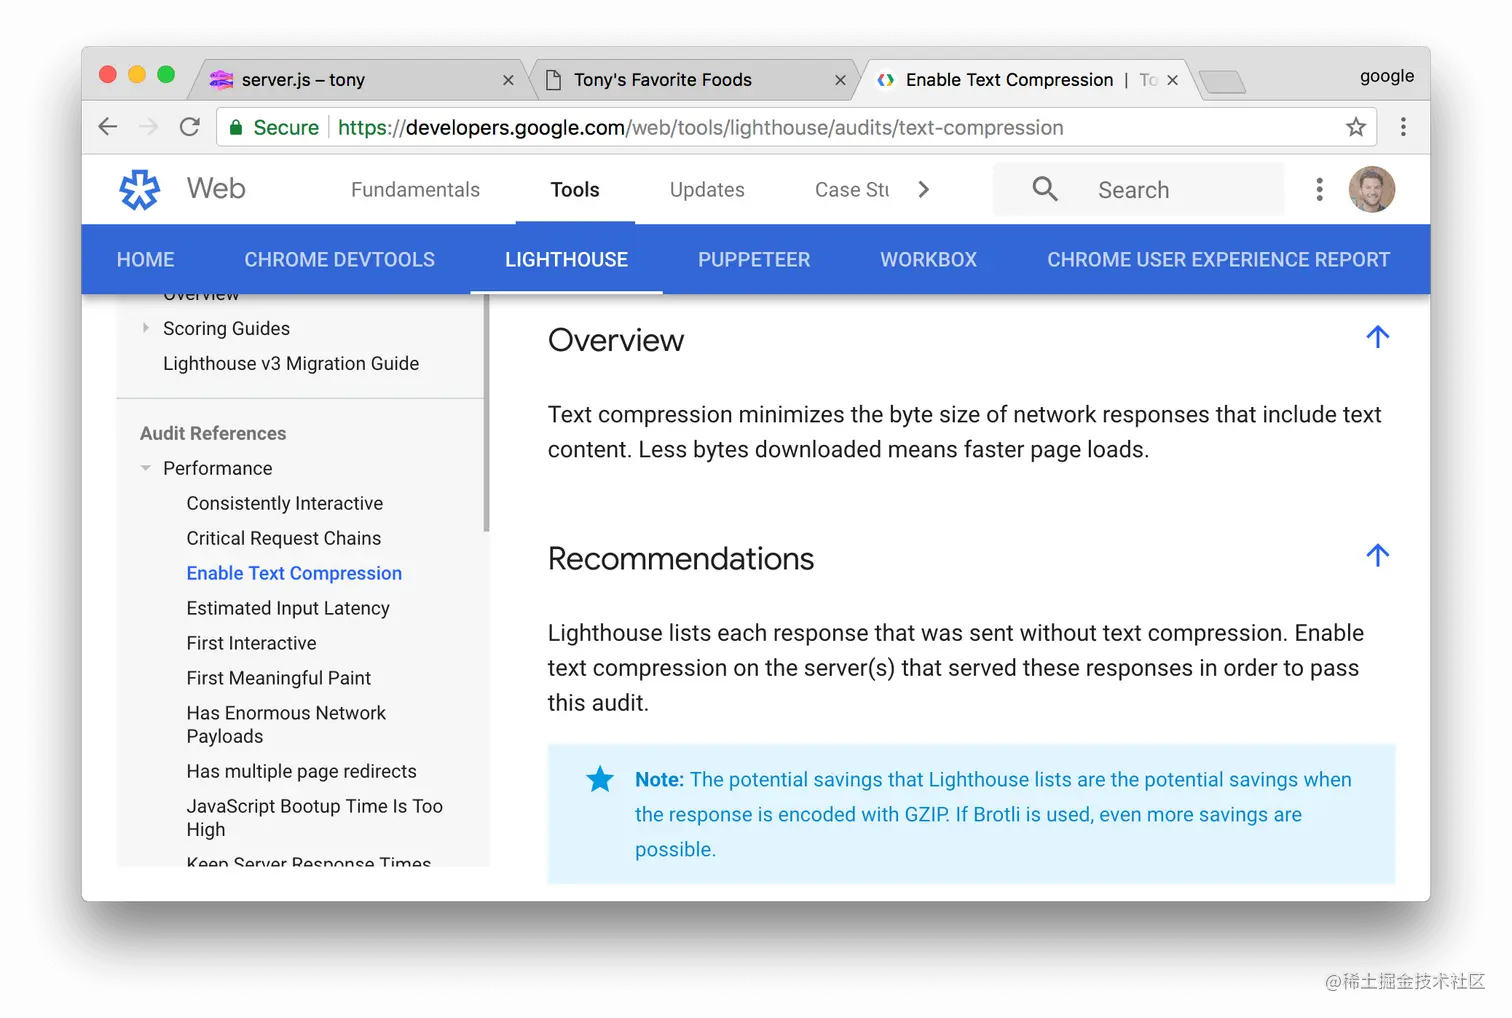Click the Web site title text
Viewport: 1512px width, 1018px height.
point(216,189)
